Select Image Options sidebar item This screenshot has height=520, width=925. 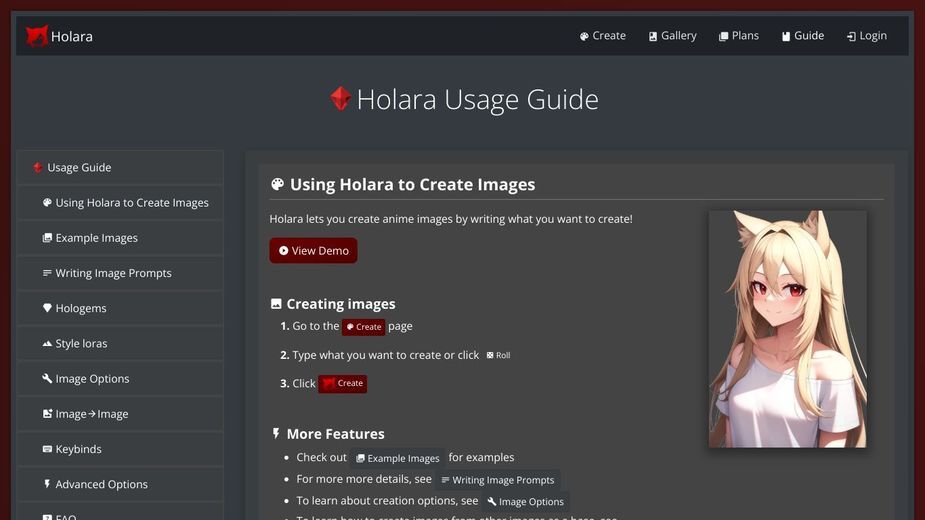point(120,378)
